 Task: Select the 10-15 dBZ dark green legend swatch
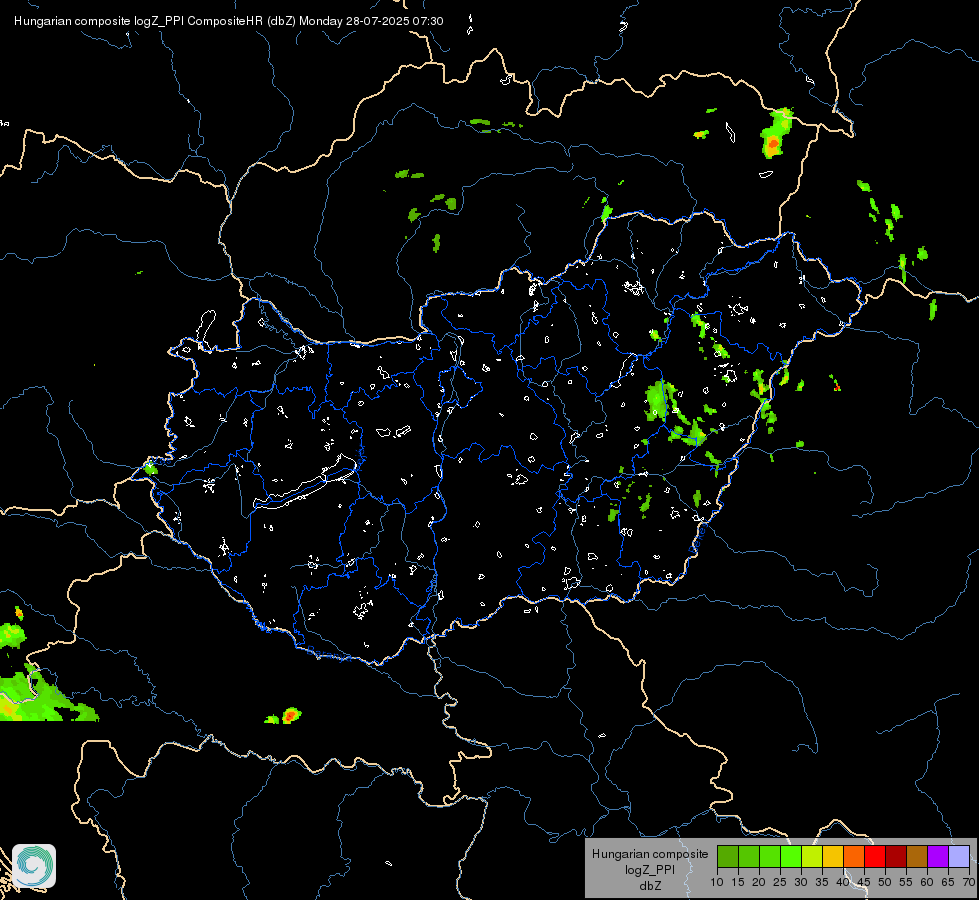pyautogui.click(x=727, y=856)
